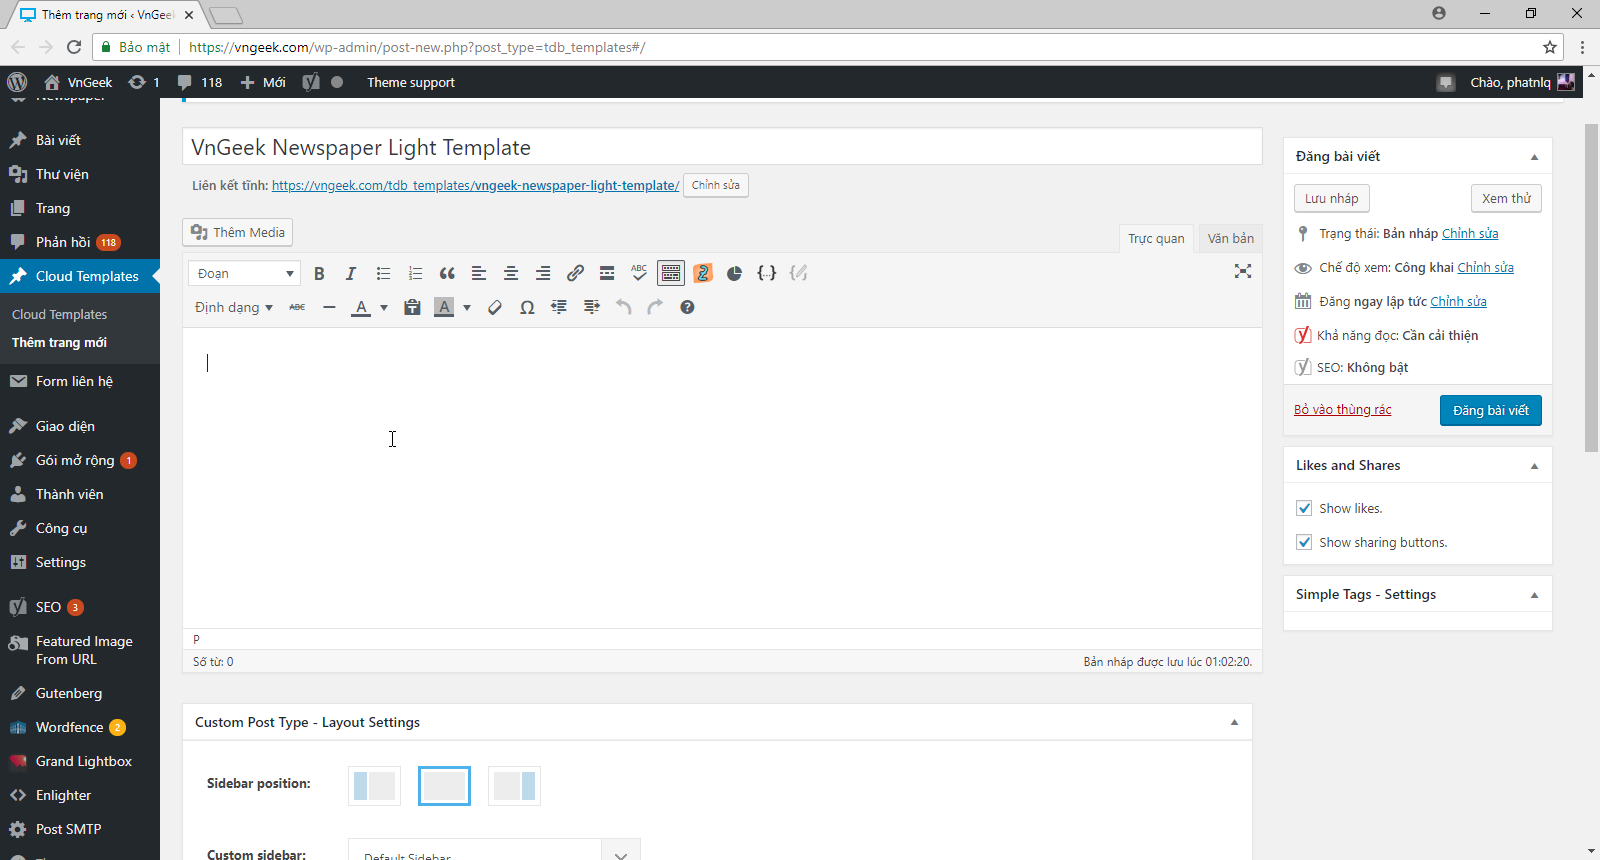
Task: Apply strikethrough formatting
Action: (297, 307)
